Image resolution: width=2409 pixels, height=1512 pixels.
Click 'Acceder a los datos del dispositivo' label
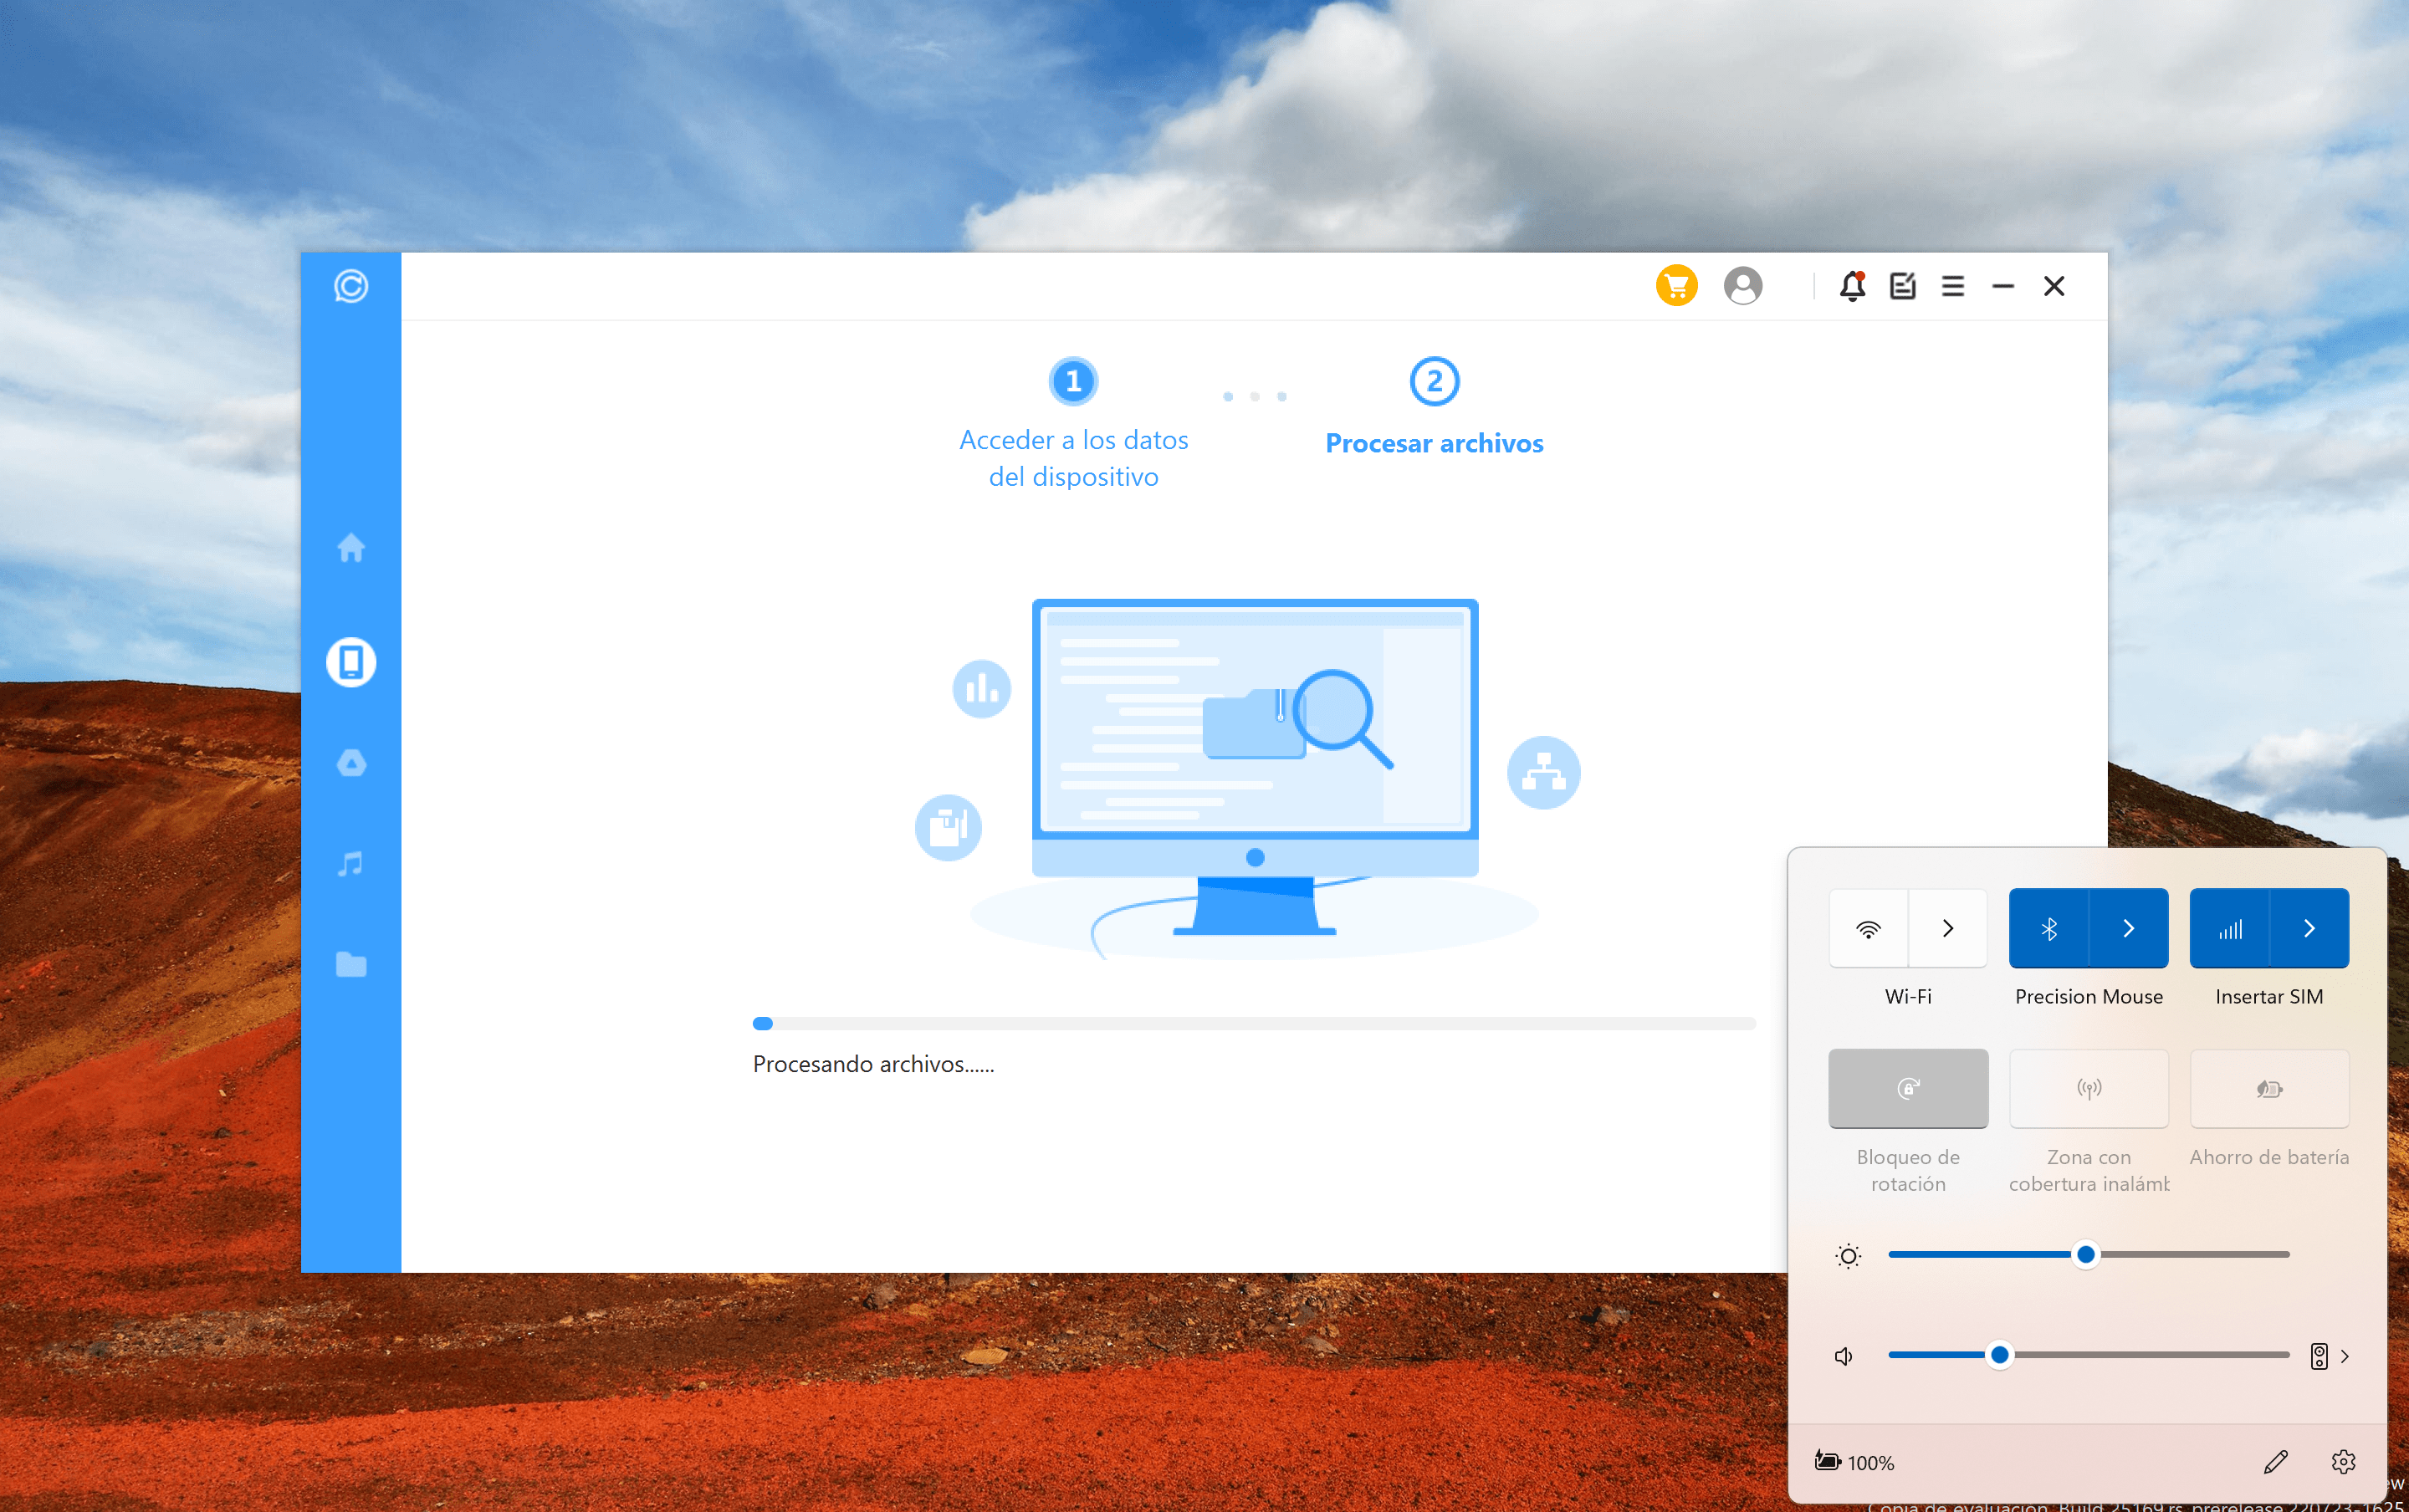tap(1073, 458)
